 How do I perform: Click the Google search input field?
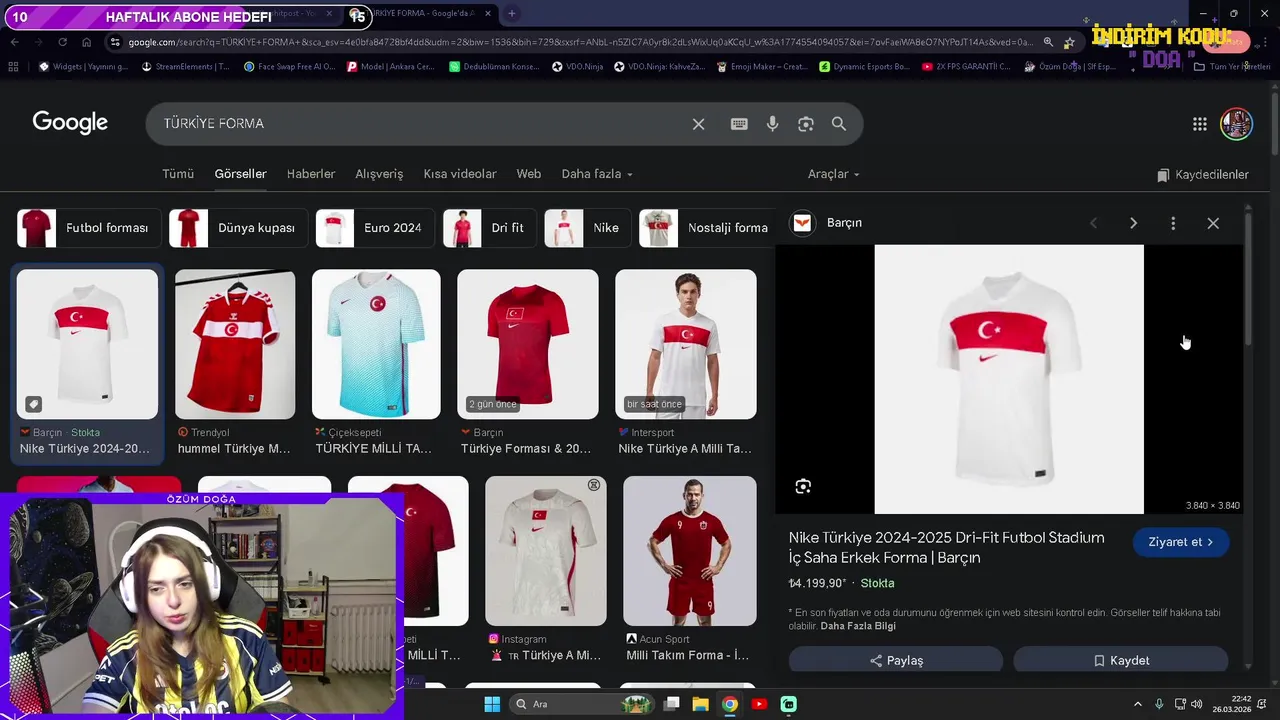coord(420,124)
